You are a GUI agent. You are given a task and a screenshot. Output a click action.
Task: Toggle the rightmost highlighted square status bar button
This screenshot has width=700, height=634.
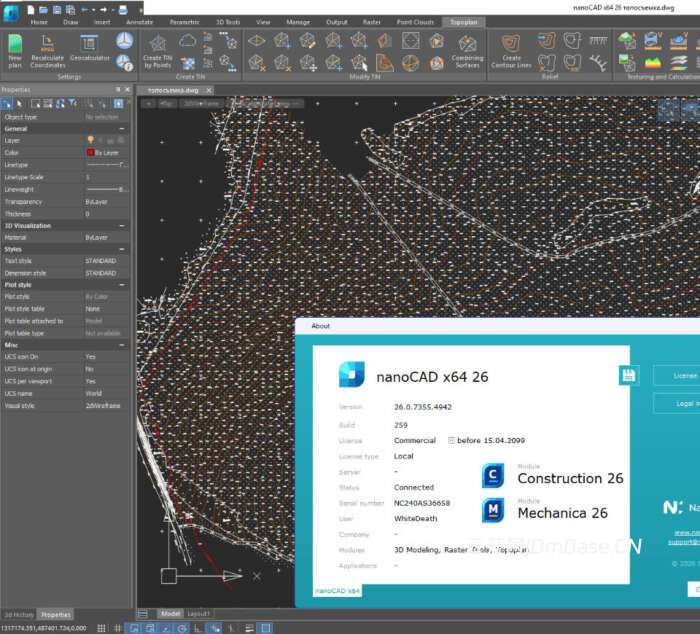click(x=266, y=628)
